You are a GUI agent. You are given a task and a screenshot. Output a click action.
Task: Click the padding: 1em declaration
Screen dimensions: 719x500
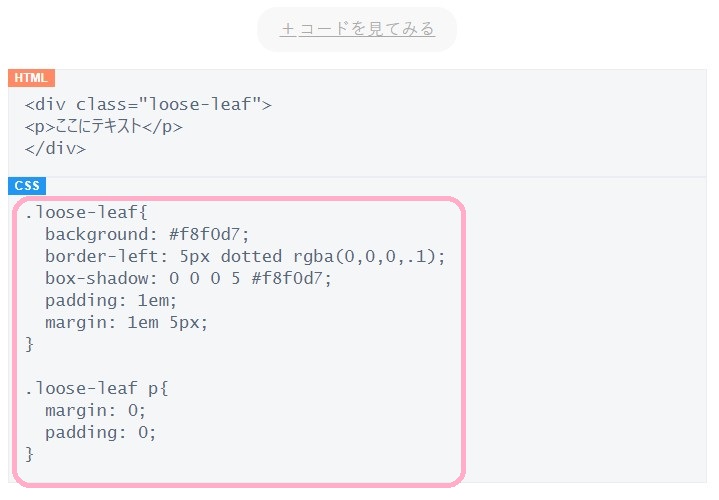pyautogui.click(x=111, y=301)
